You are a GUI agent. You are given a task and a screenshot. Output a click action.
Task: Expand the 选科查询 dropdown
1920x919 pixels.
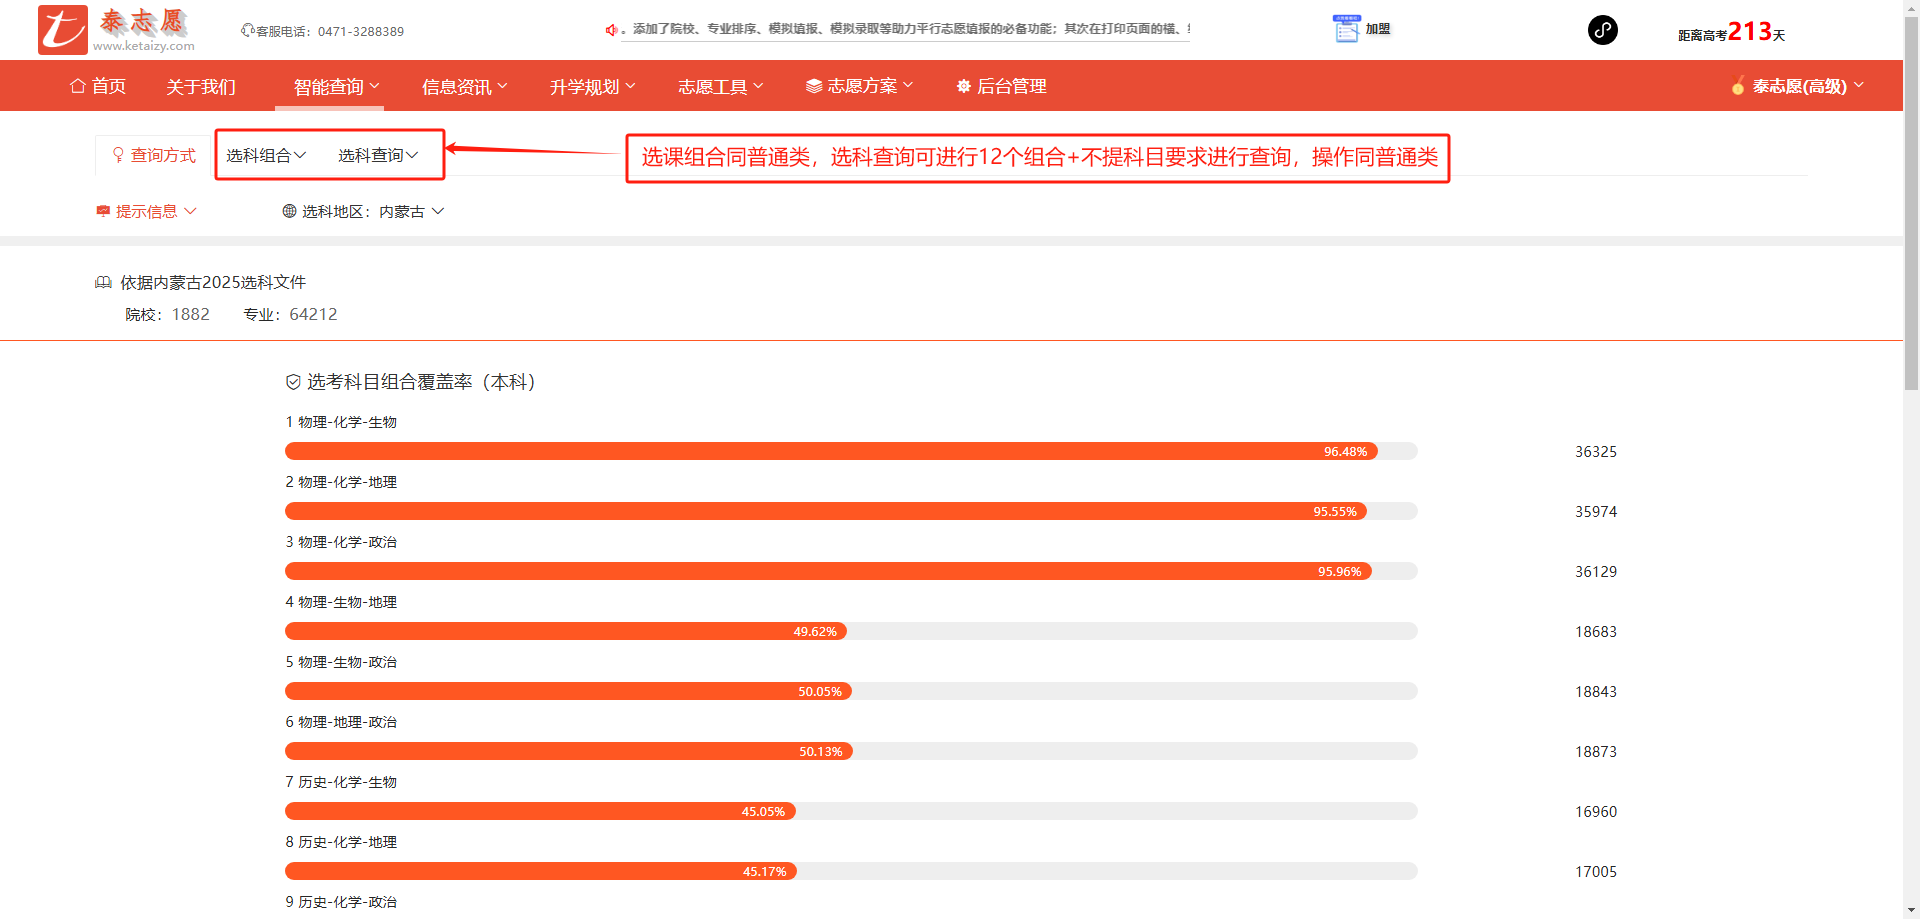378,155
